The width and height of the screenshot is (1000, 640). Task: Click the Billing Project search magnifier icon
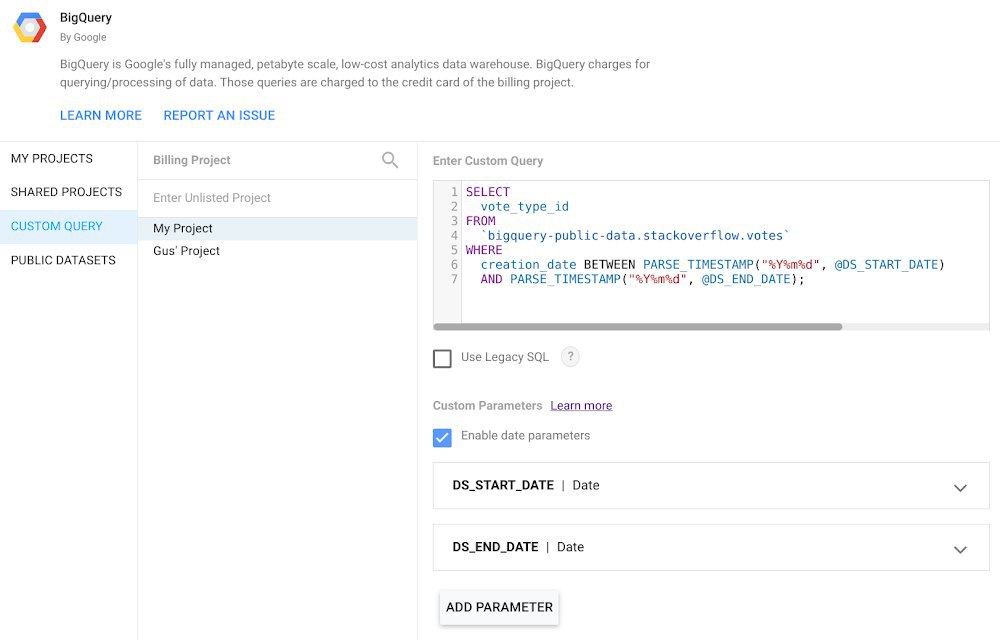point(390,160)
